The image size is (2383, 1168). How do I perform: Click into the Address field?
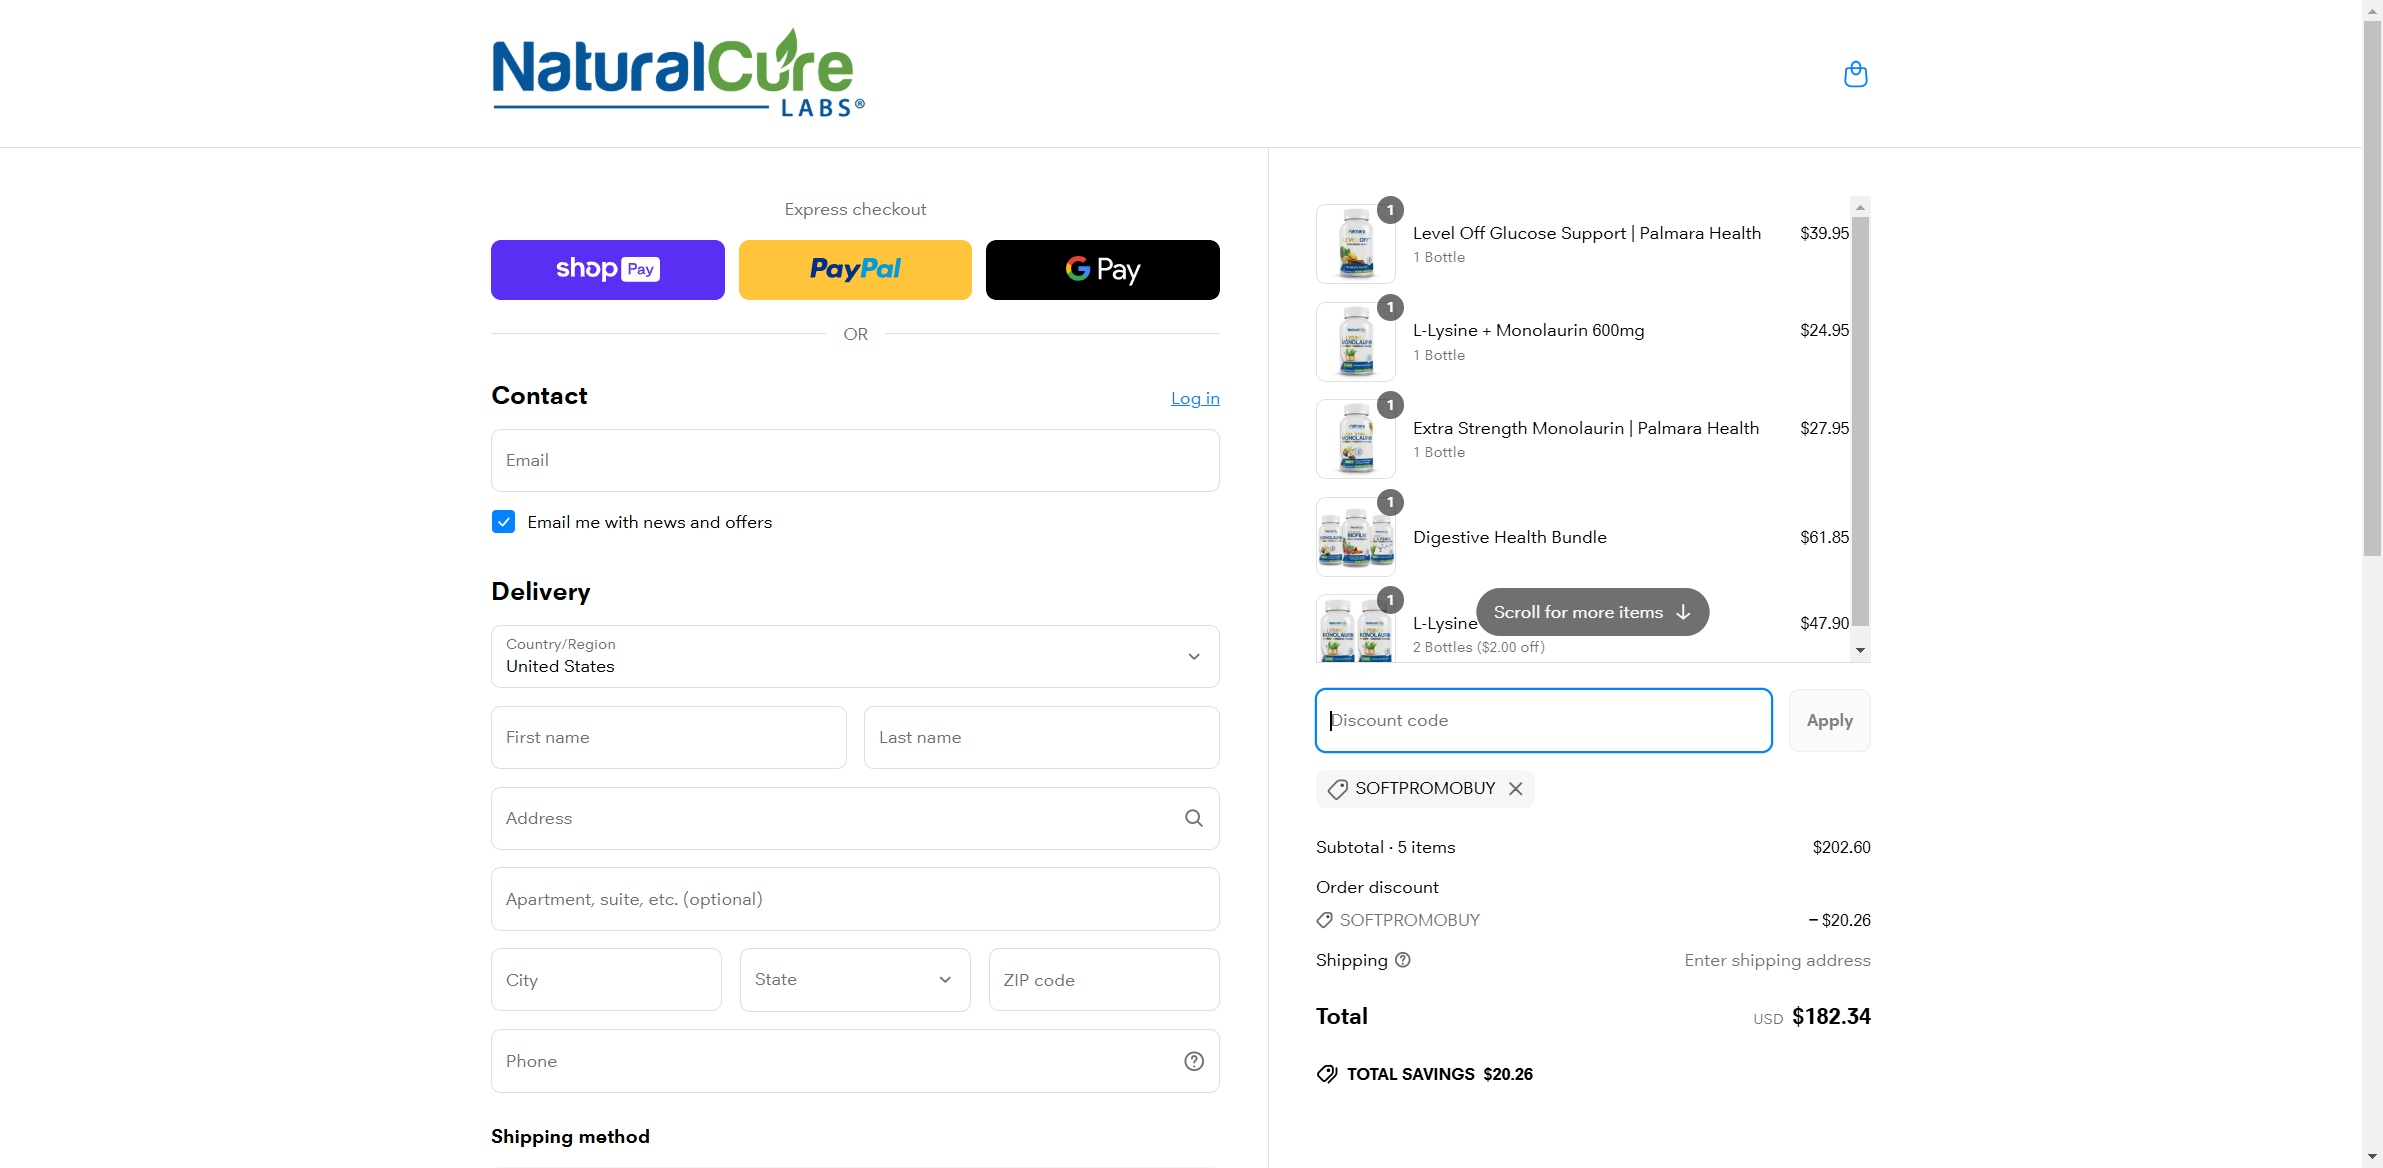coord(855,818)
